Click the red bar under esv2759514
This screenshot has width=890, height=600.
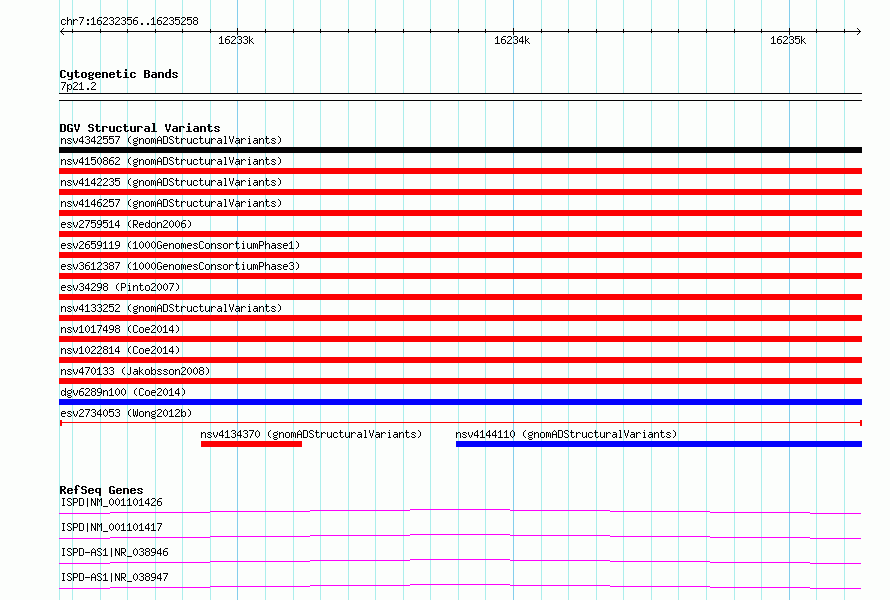460,234
